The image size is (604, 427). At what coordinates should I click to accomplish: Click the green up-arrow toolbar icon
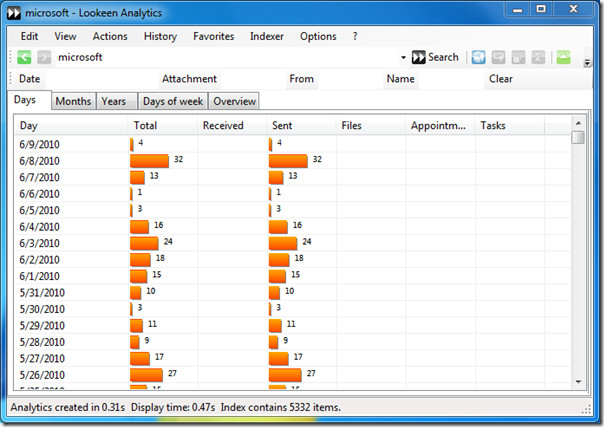(x=563, y=57)
